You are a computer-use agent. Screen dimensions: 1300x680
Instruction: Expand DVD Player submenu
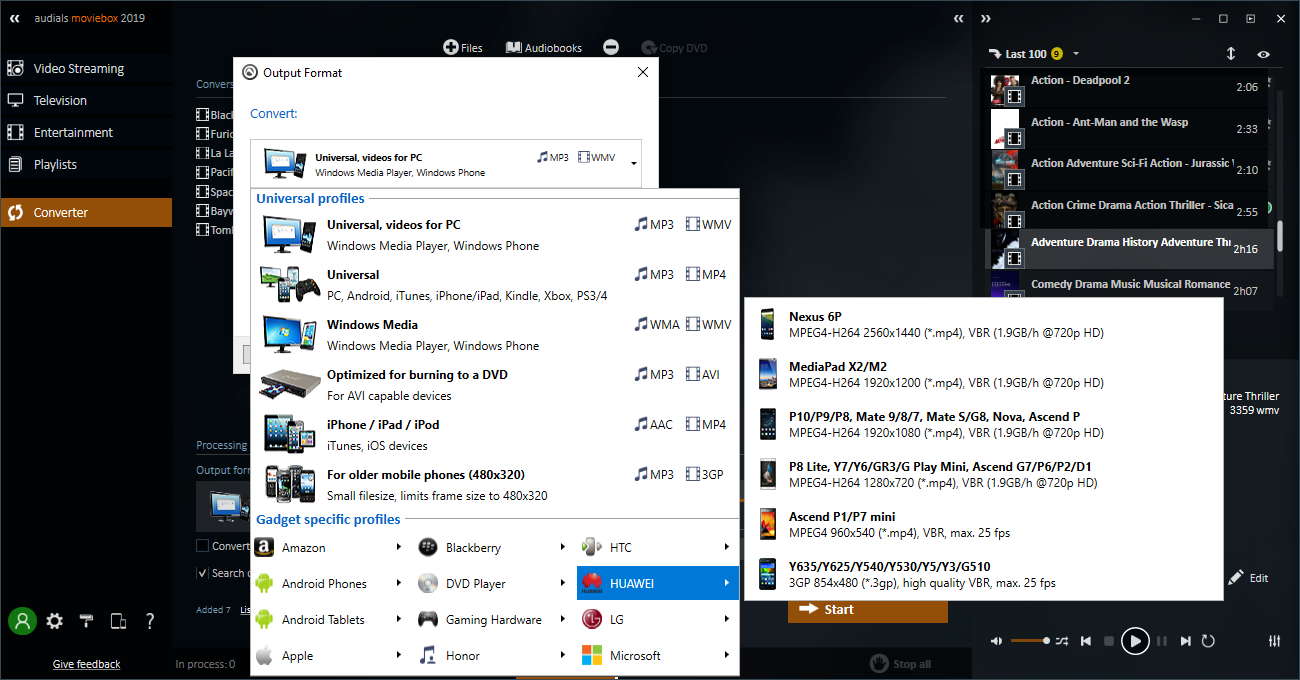pos(495,584)
